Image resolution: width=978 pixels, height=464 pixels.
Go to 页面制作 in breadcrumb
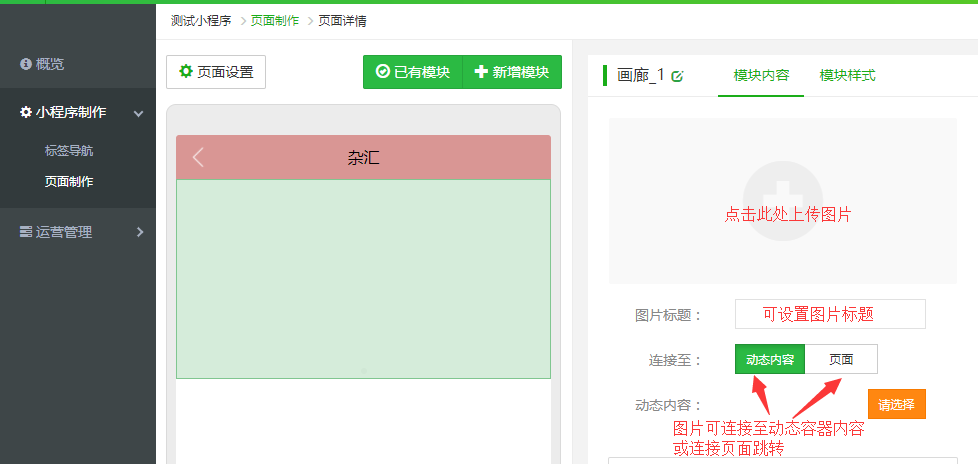tap(275, 20)
